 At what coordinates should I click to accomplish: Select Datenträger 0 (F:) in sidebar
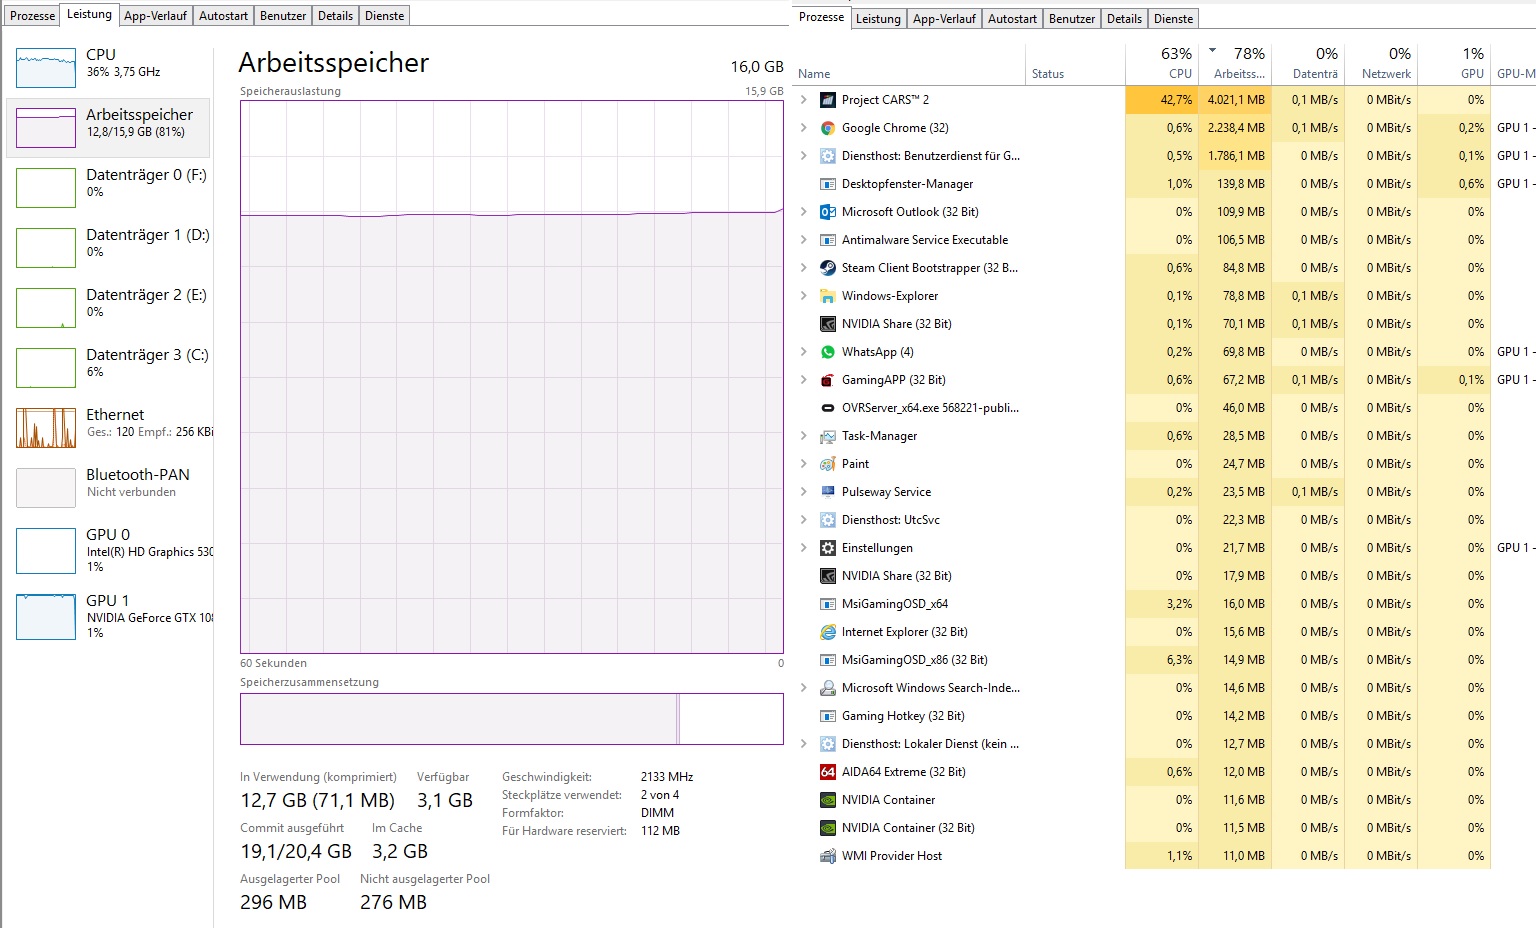109,187
